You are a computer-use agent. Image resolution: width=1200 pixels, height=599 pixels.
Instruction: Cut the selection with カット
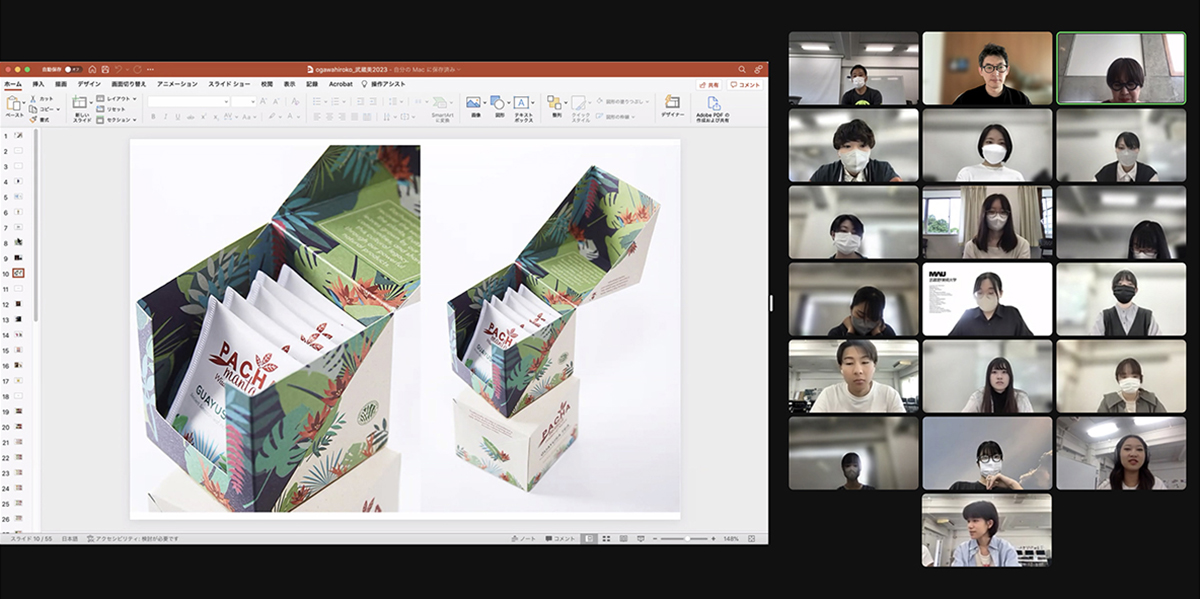coord(40,99)
